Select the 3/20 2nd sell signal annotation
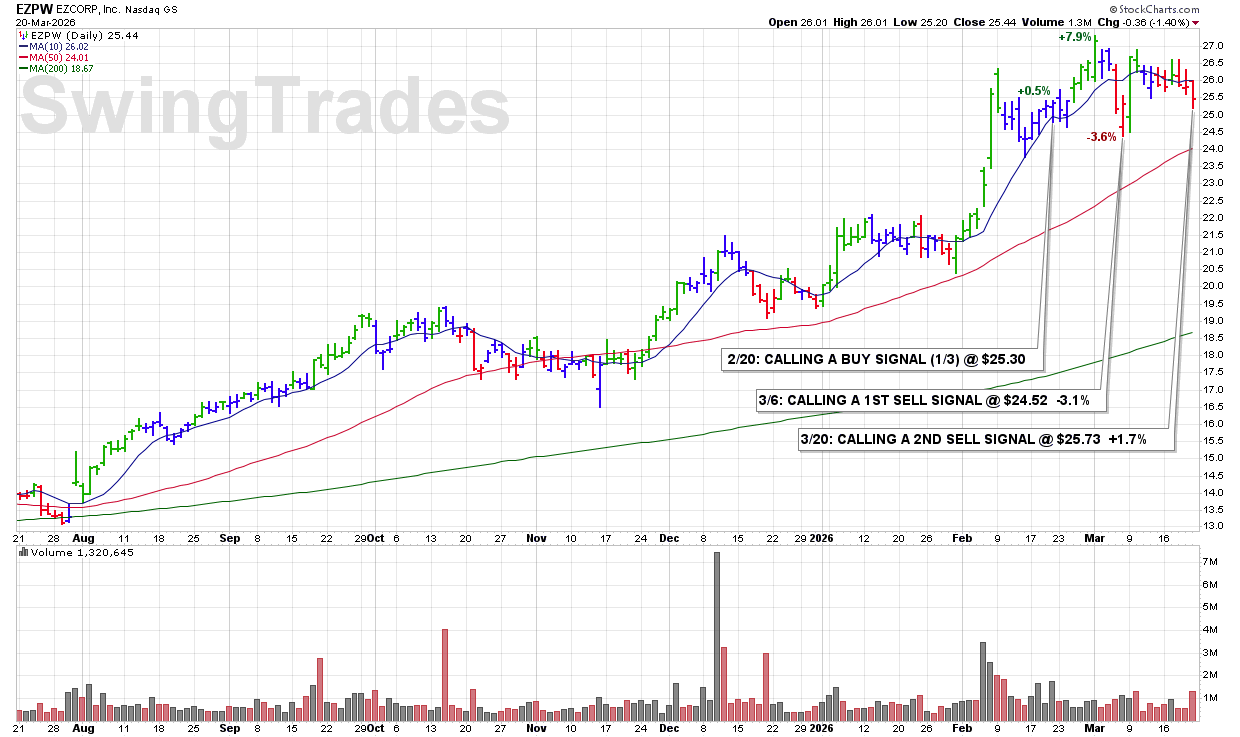The image size is (1240, 737). pos(987,439)
